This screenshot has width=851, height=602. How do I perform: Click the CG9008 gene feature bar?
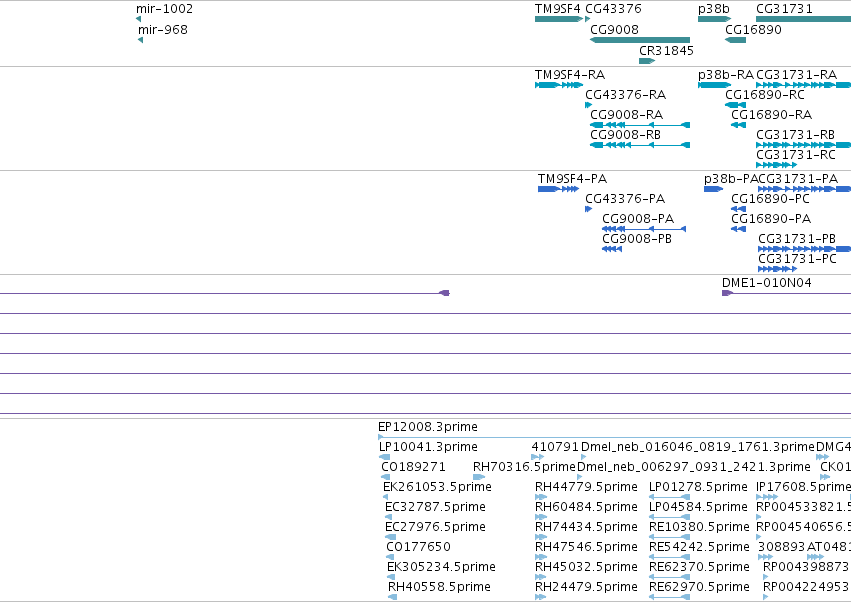640,40
